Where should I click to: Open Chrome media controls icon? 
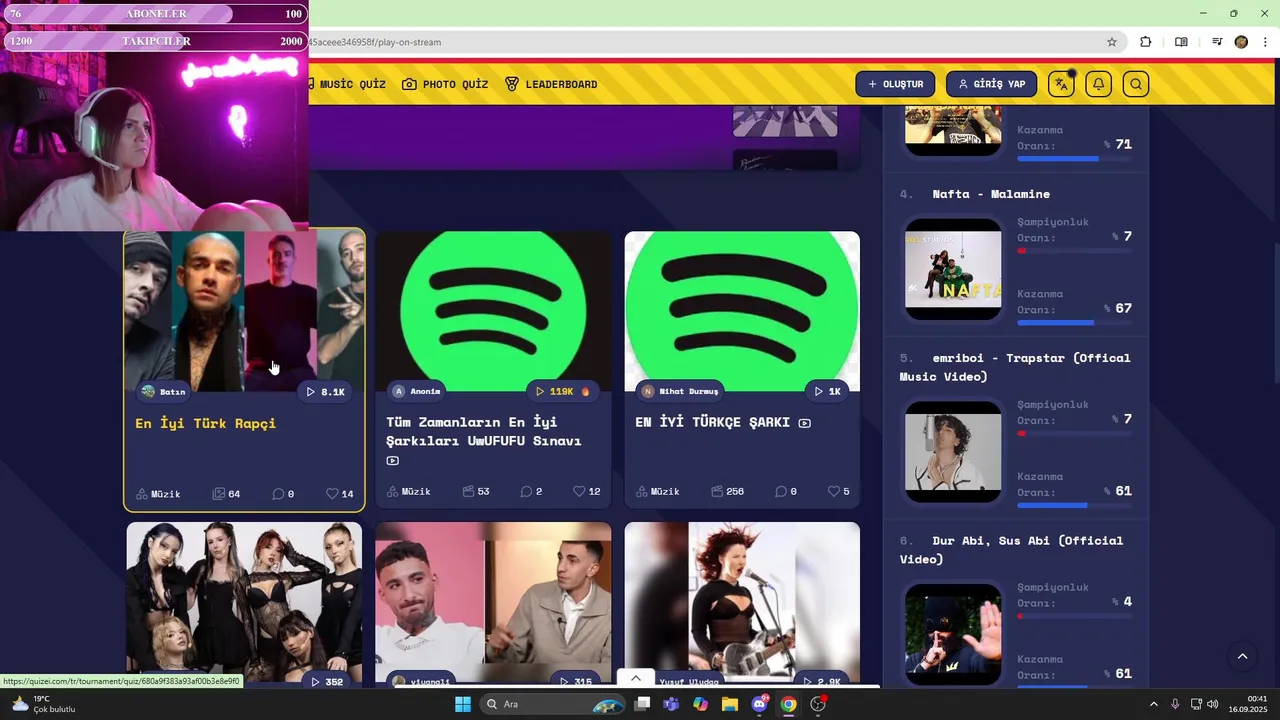1217,42
